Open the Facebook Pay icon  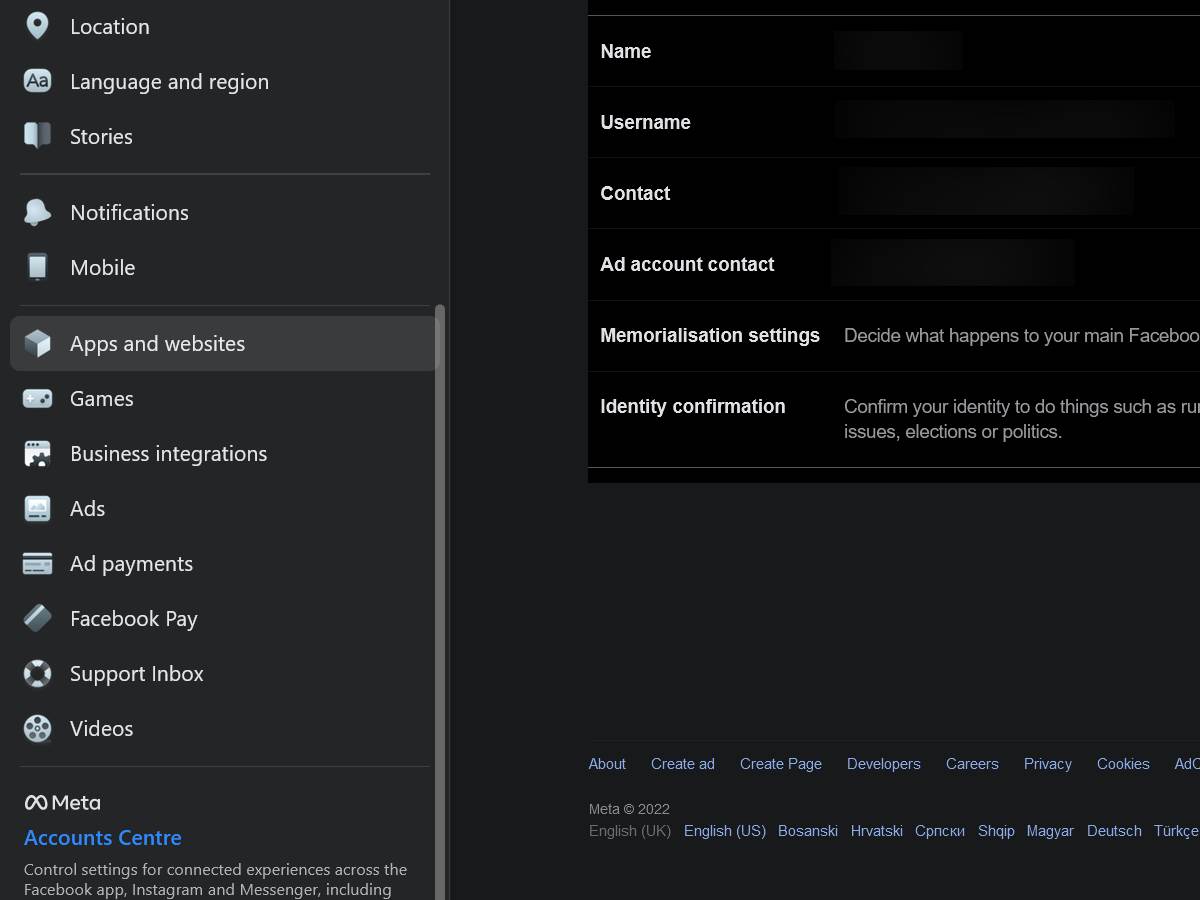37,618
